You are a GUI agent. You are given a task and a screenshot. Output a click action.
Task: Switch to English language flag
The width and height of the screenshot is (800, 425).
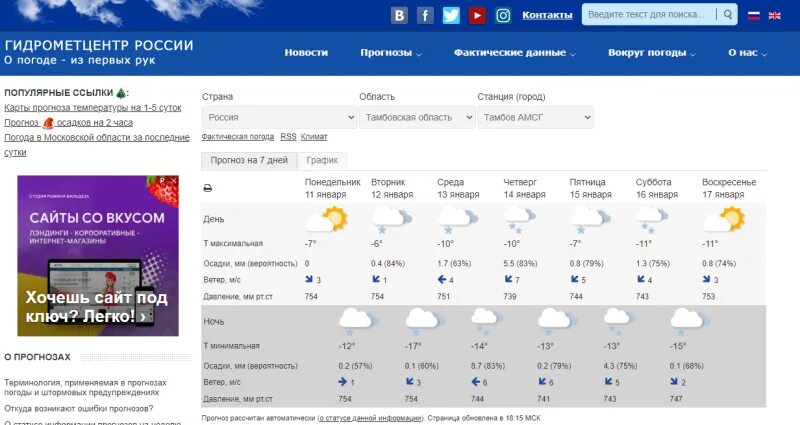pyautogui.click(x=774, y=15)
